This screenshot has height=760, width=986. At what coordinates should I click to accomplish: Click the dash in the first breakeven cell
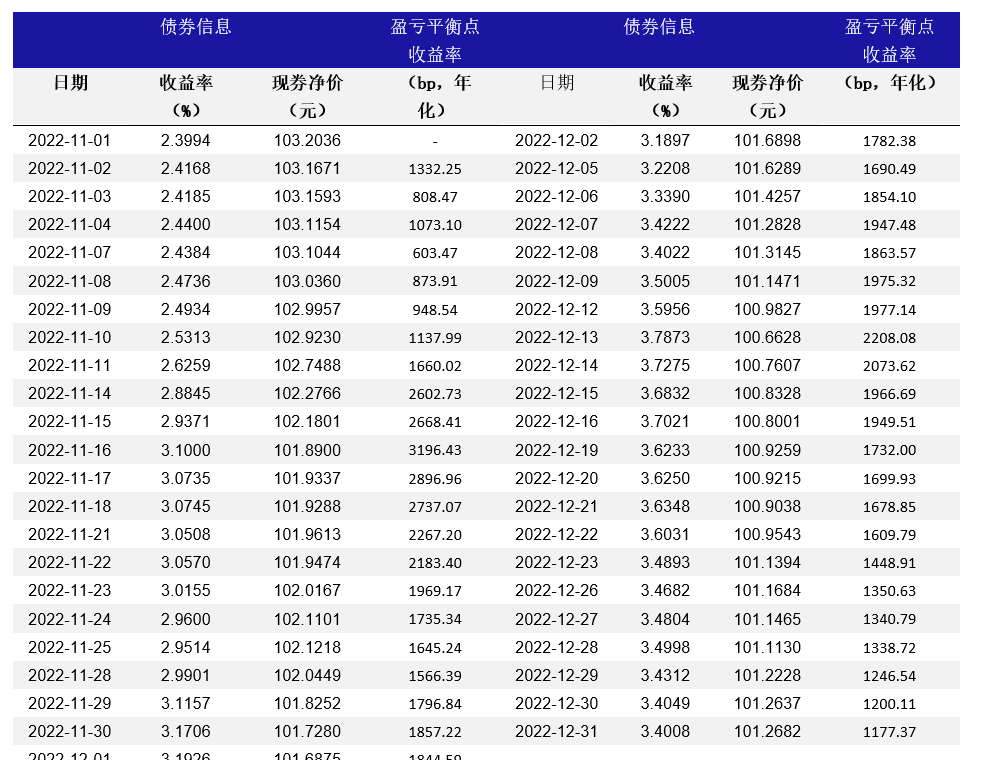[x=434, y=141]
